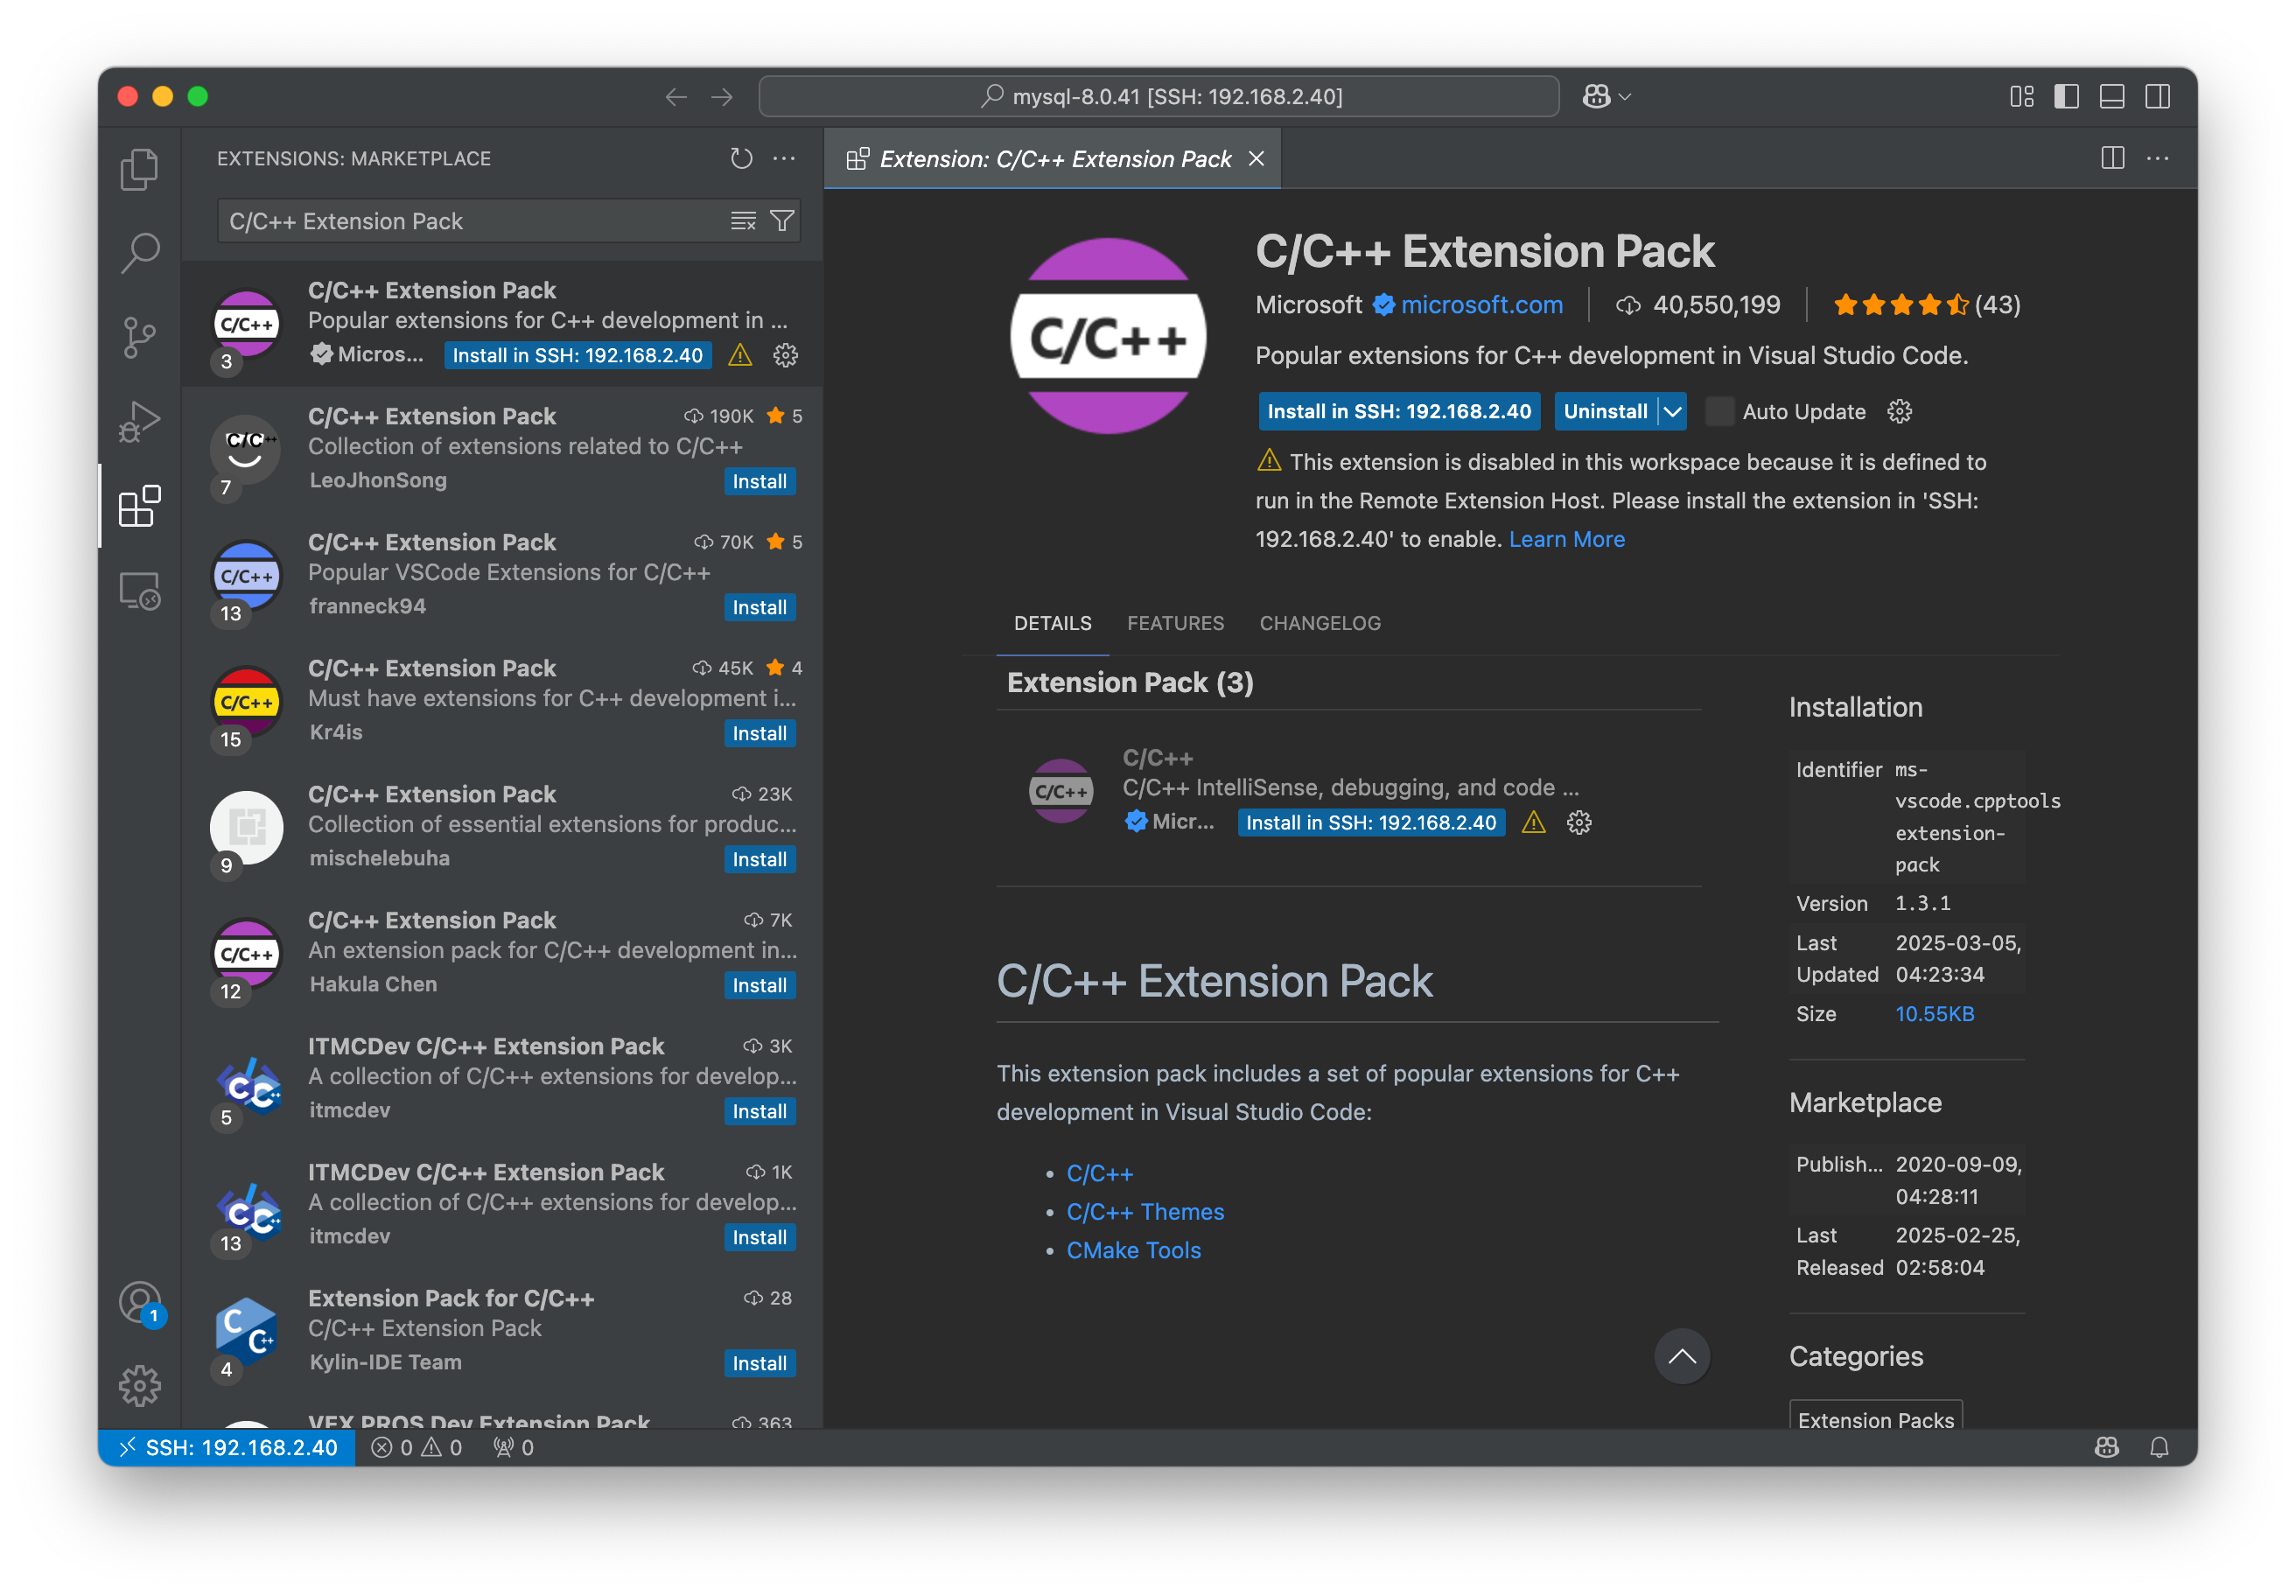
Task: Close the C/C++ Extension Pack editor tab
Action: pyautogui.click(x=1256, y=159)
